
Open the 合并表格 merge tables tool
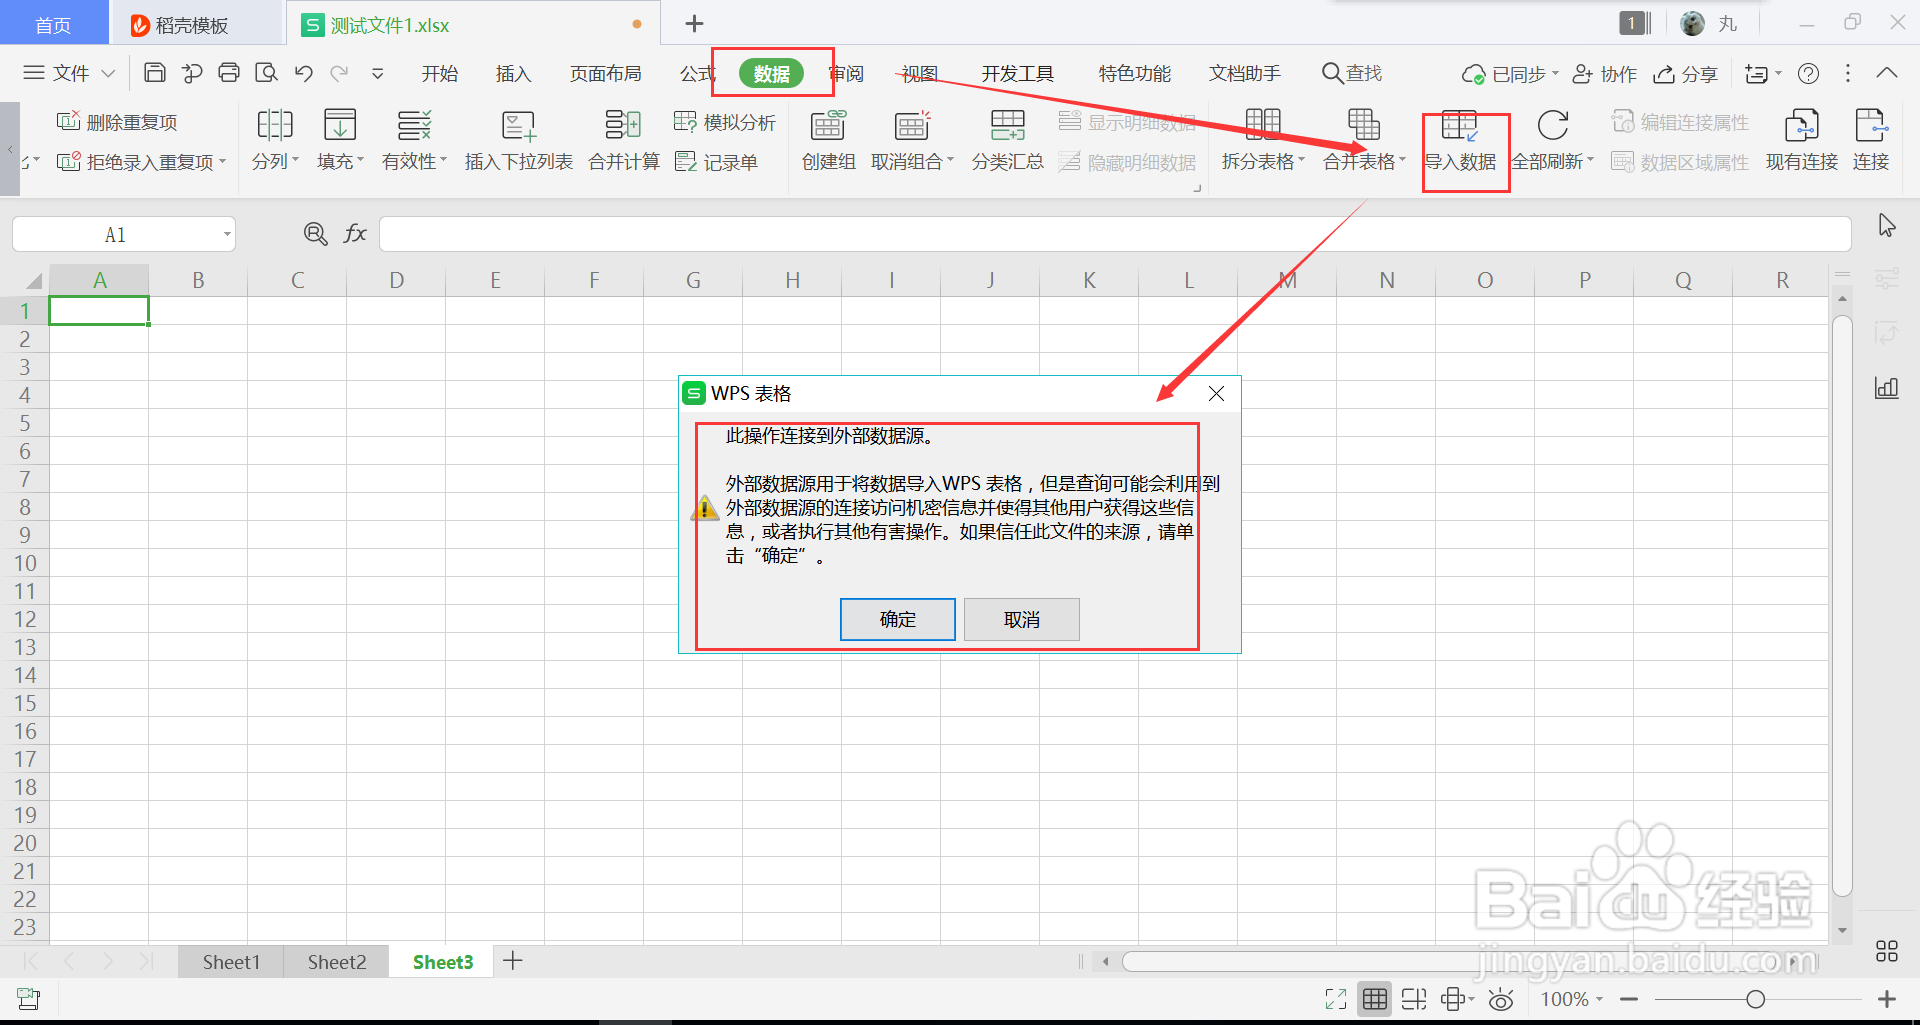point(1364,140)
